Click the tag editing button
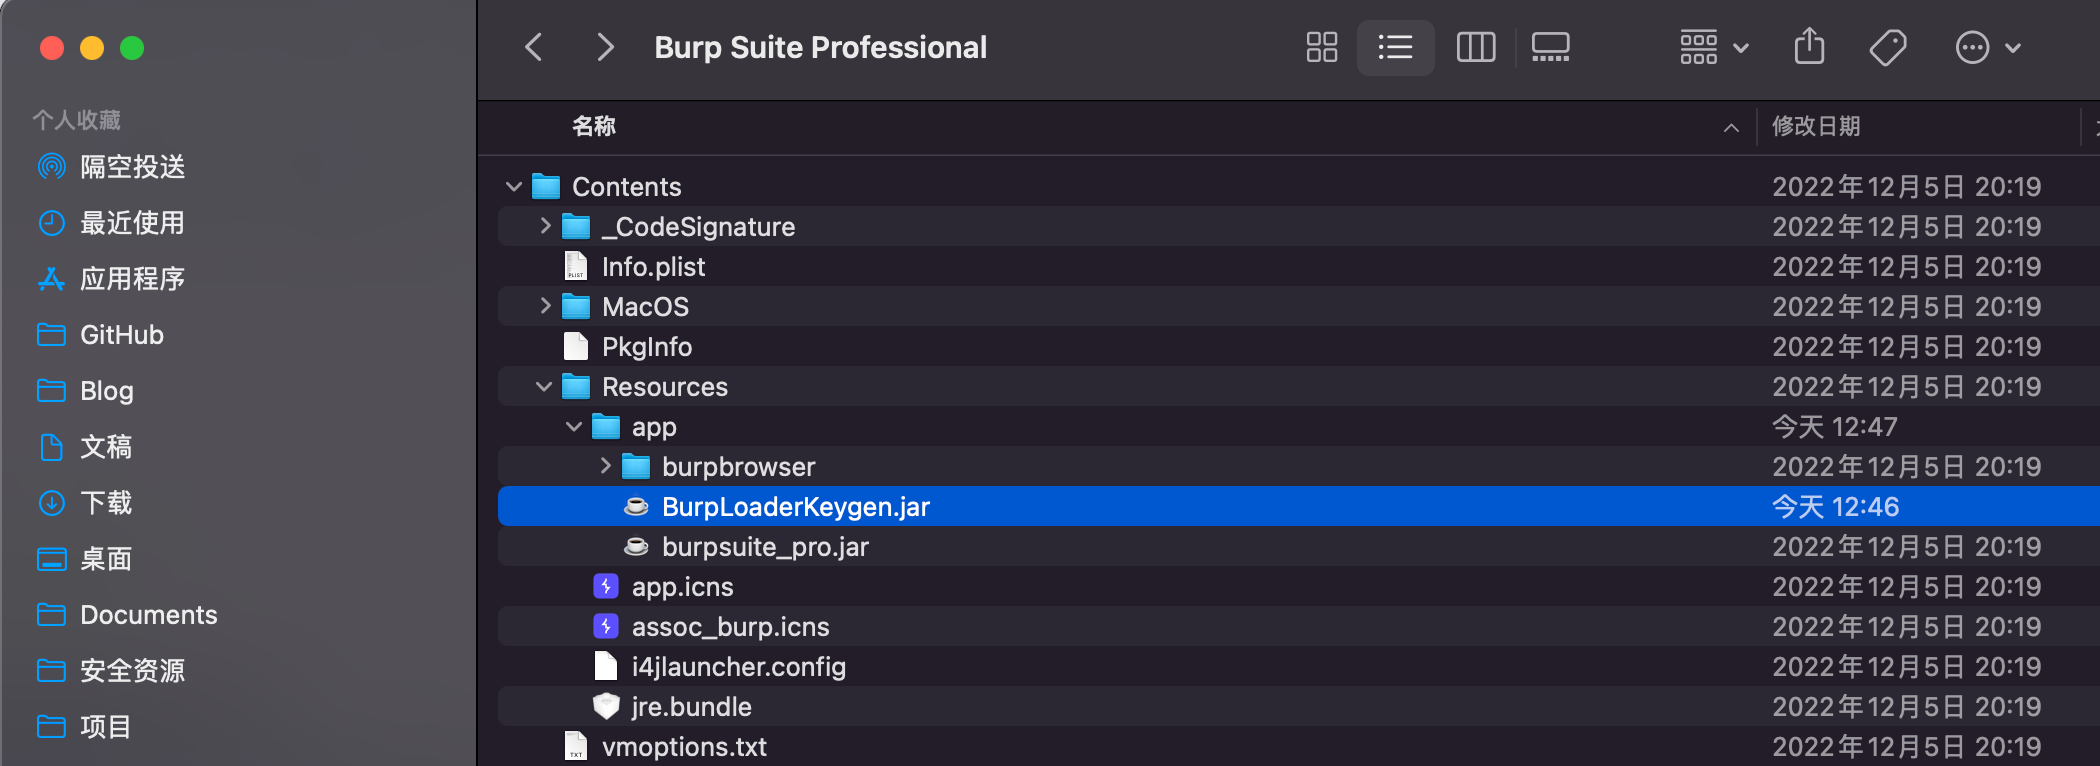 pos(1888,47)
